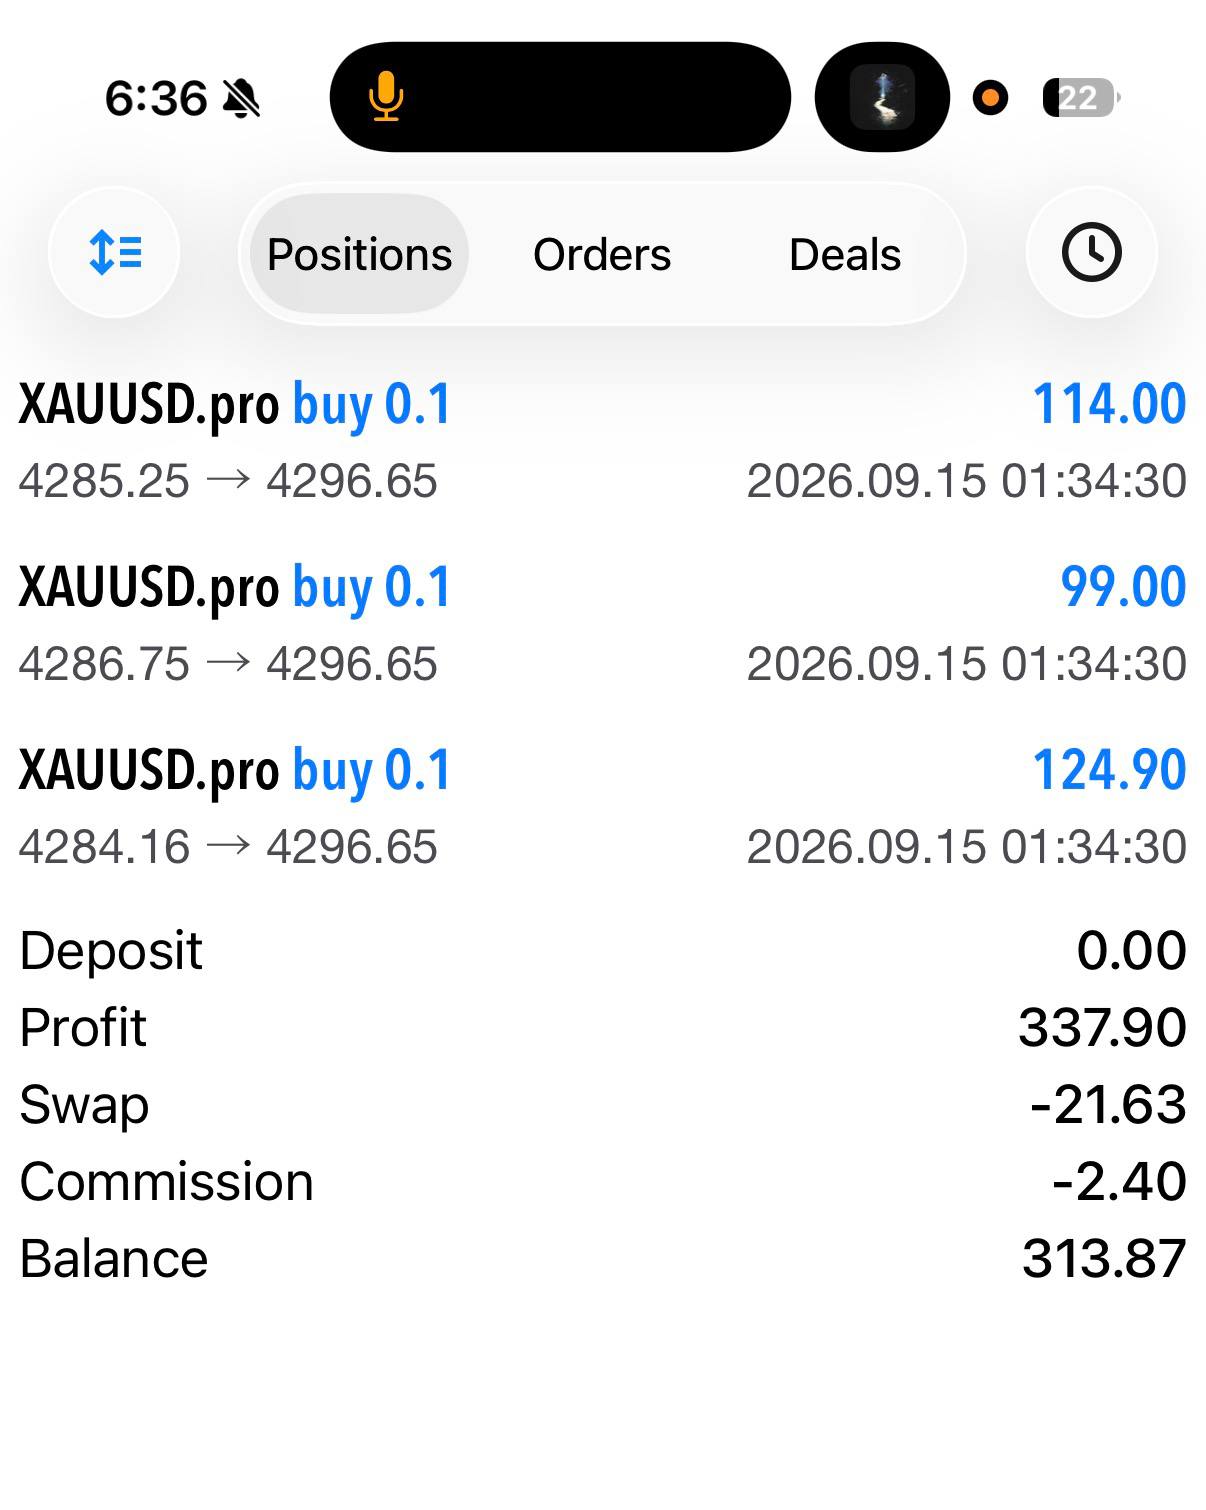Tap the sort order arrows icon
This screenshot has width=1206, height=1510.
115,252
